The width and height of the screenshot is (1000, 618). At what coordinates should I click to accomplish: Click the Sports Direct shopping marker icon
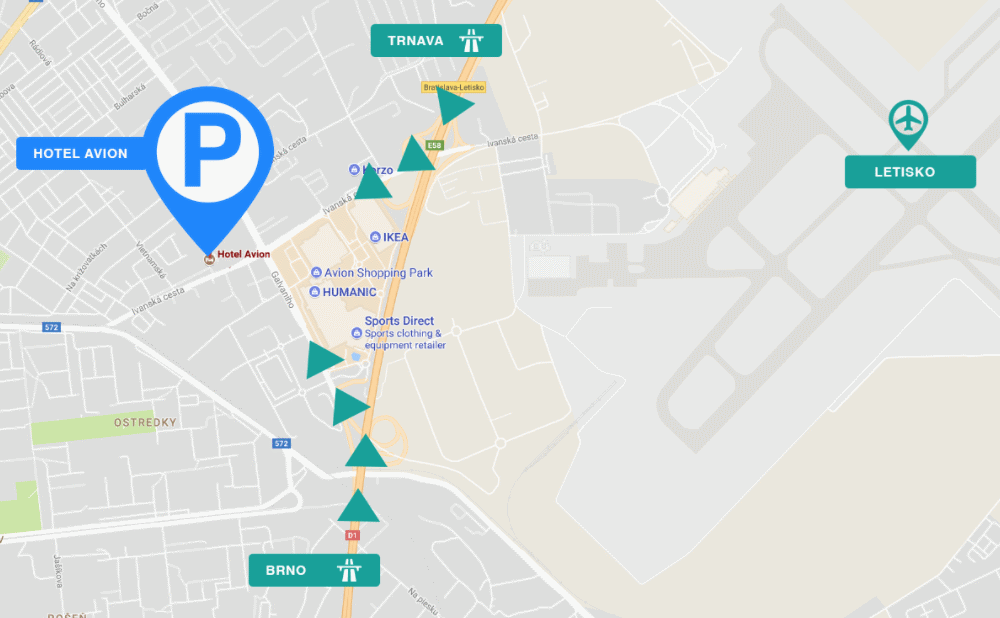357,333
